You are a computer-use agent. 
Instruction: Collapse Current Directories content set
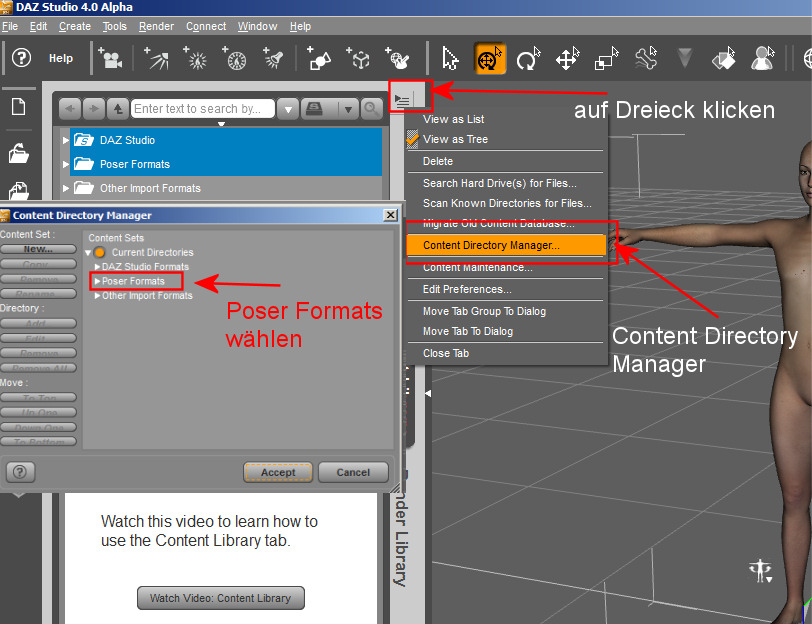(88, 253)
